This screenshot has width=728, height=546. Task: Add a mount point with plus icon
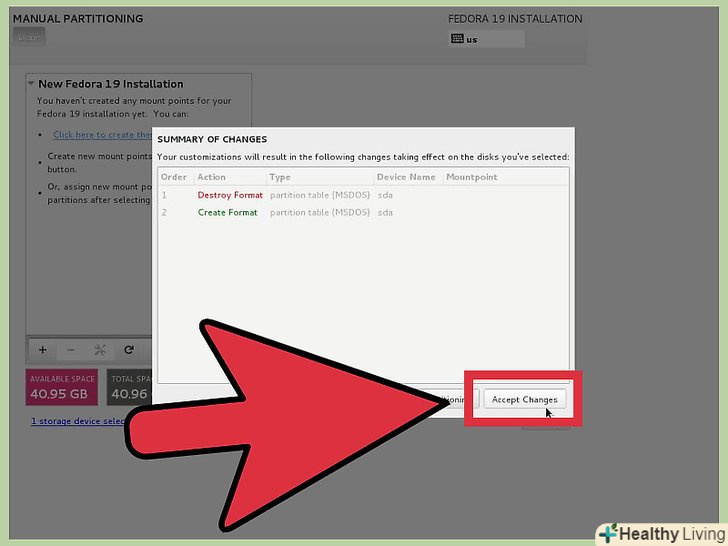(43, 350)
